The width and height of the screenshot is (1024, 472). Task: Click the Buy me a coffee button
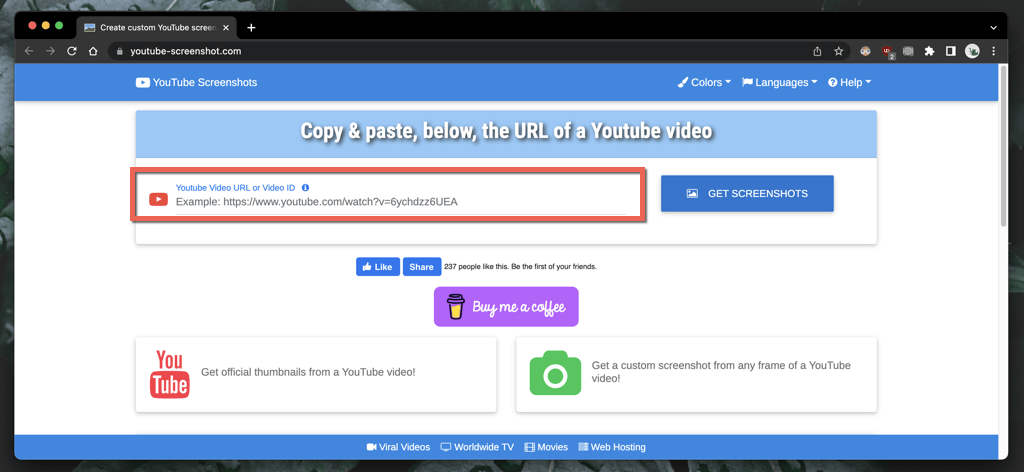tap(506, 307)
